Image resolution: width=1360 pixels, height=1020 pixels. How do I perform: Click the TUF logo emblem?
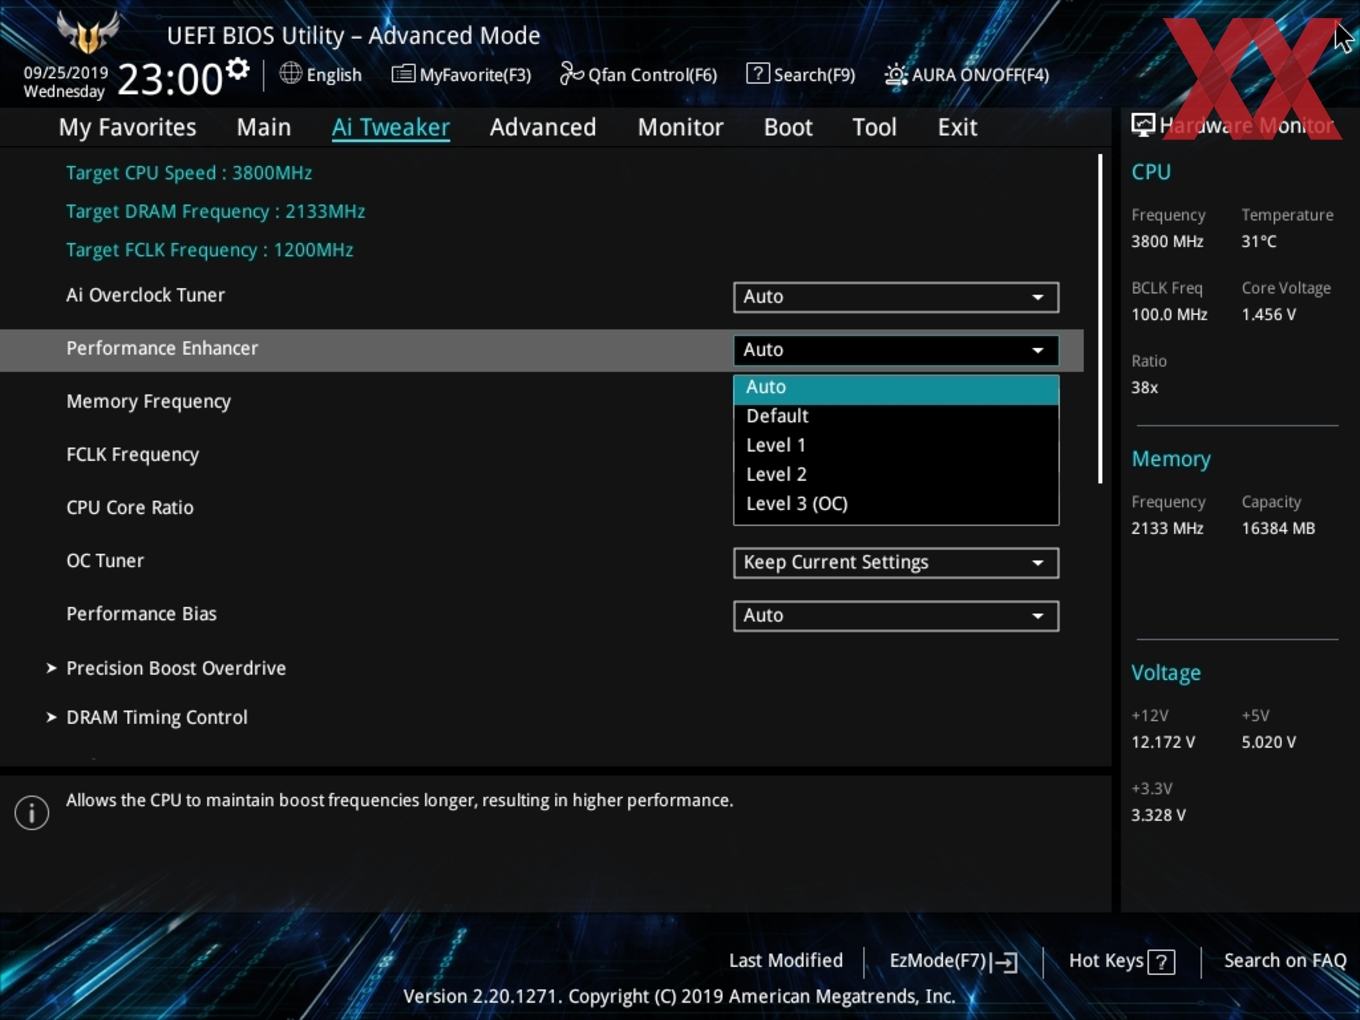point(88,32)
